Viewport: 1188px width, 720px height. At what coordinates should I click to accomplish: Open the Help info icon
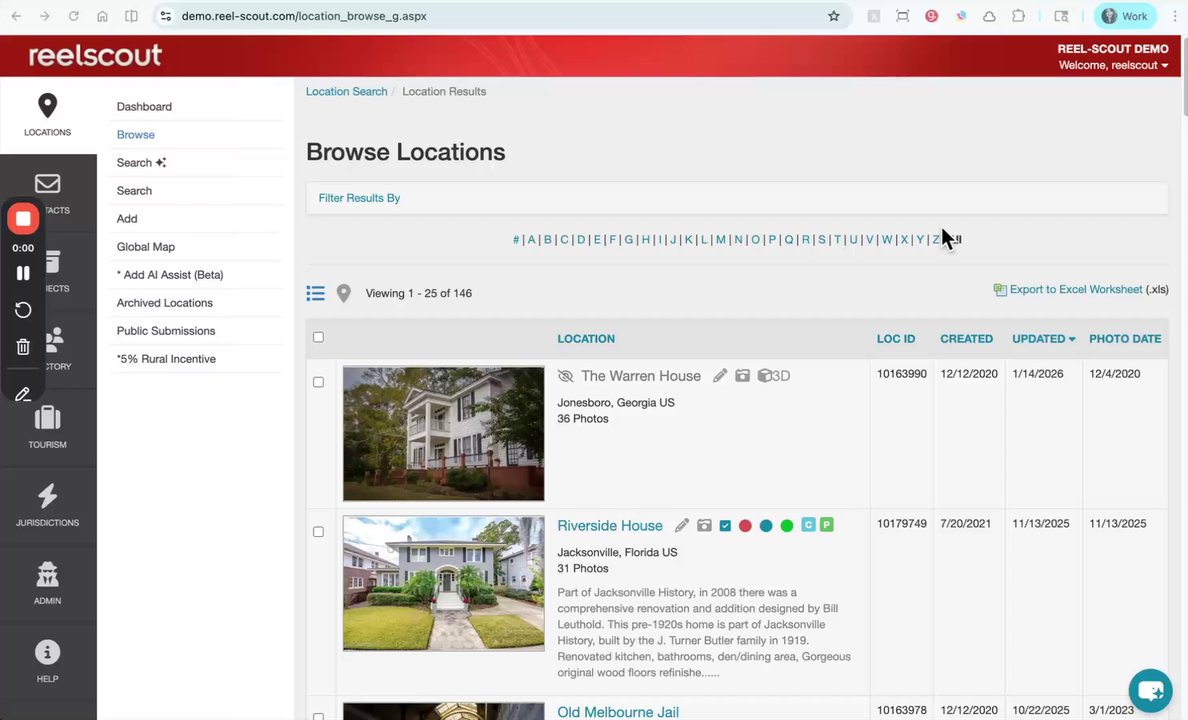(x=47, y=653)
